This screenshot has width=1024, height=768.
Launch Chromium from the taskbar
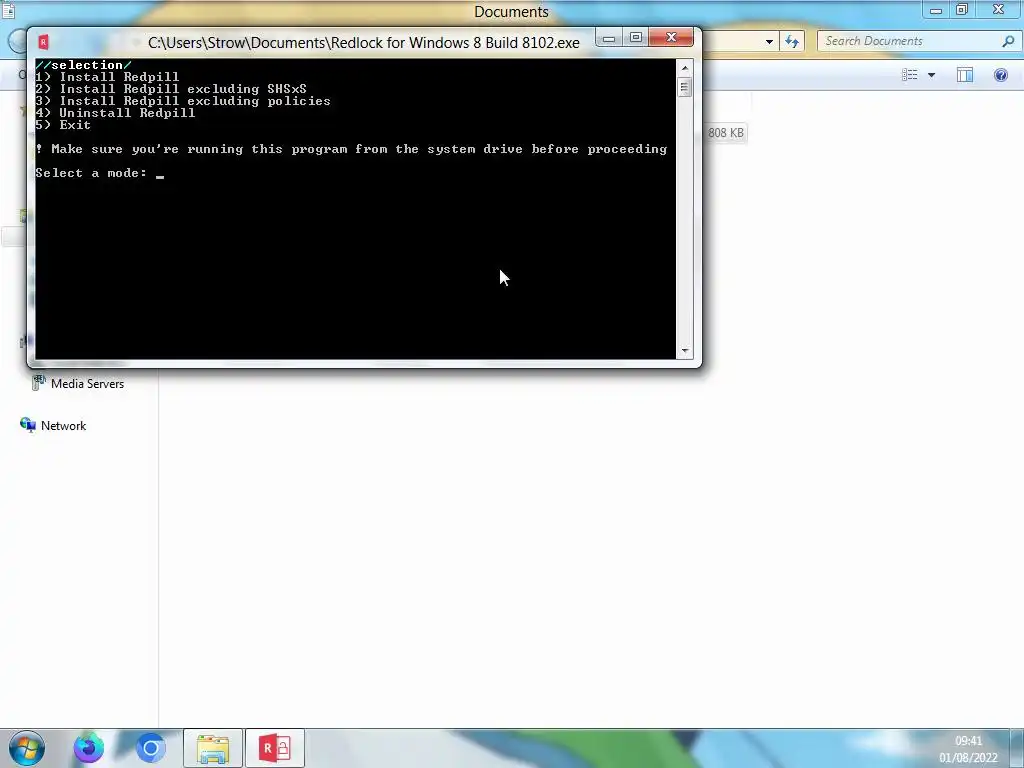click(x=150, y=748)
